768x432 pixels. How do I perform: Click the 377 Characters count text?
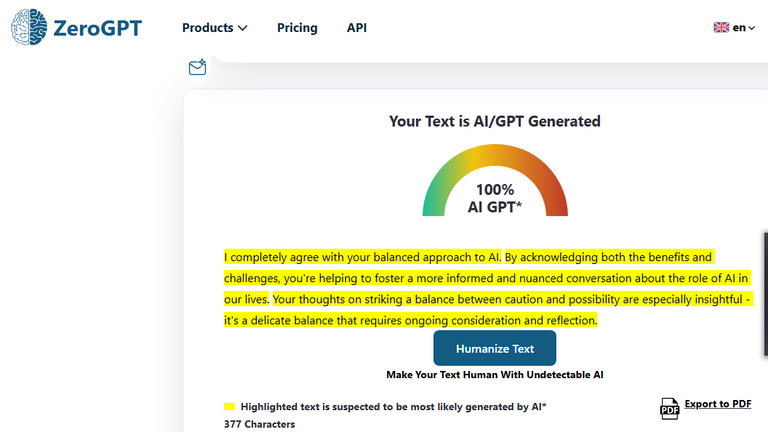point(260,424)
